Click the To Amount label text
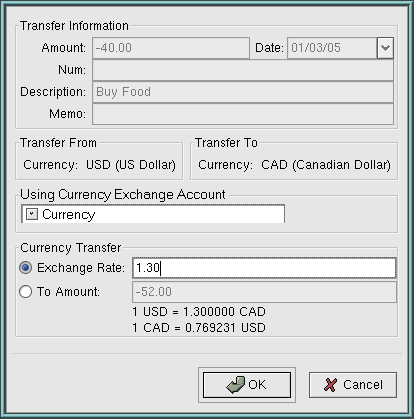This screenshot has width=414, height=419. tap(68, 292)
